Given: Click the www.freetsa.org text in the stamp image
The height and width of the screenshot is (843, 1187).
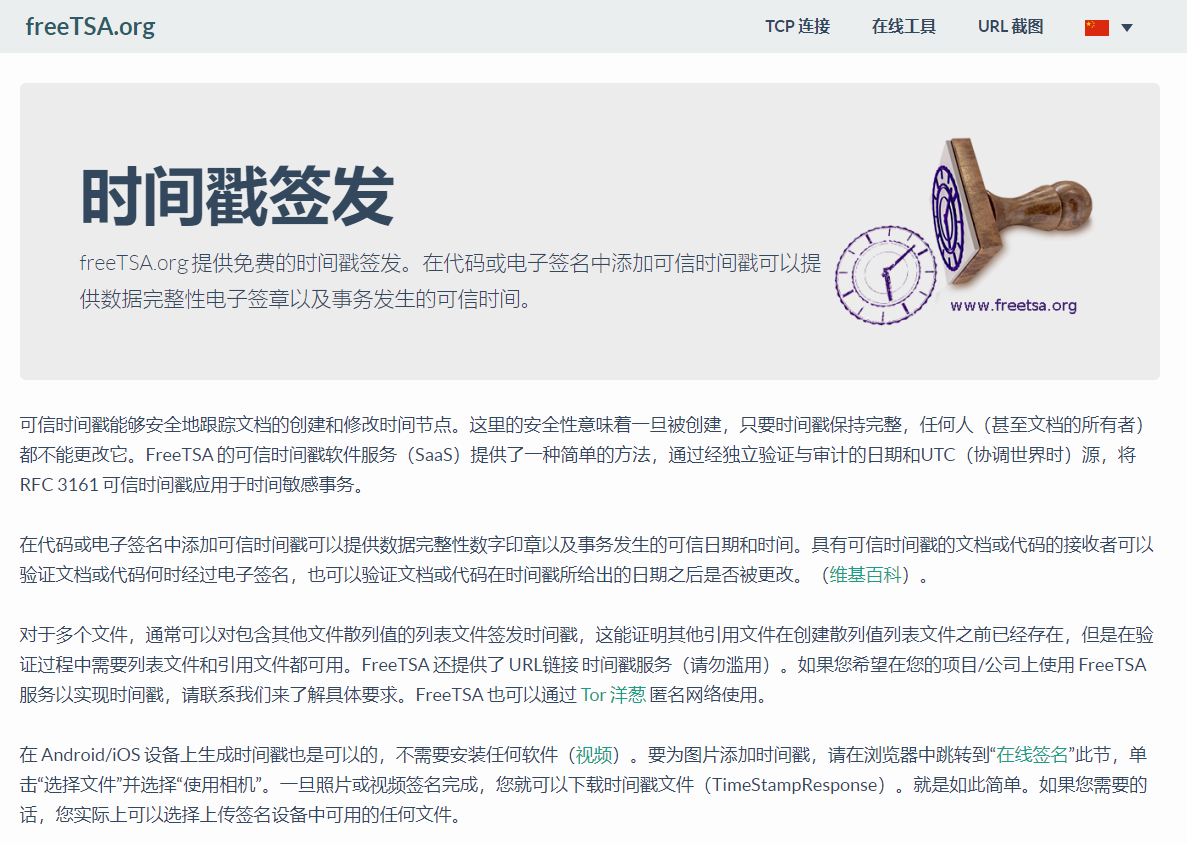Looking at the screenshot, I should pyautogui.click(x=1013, y=306).
